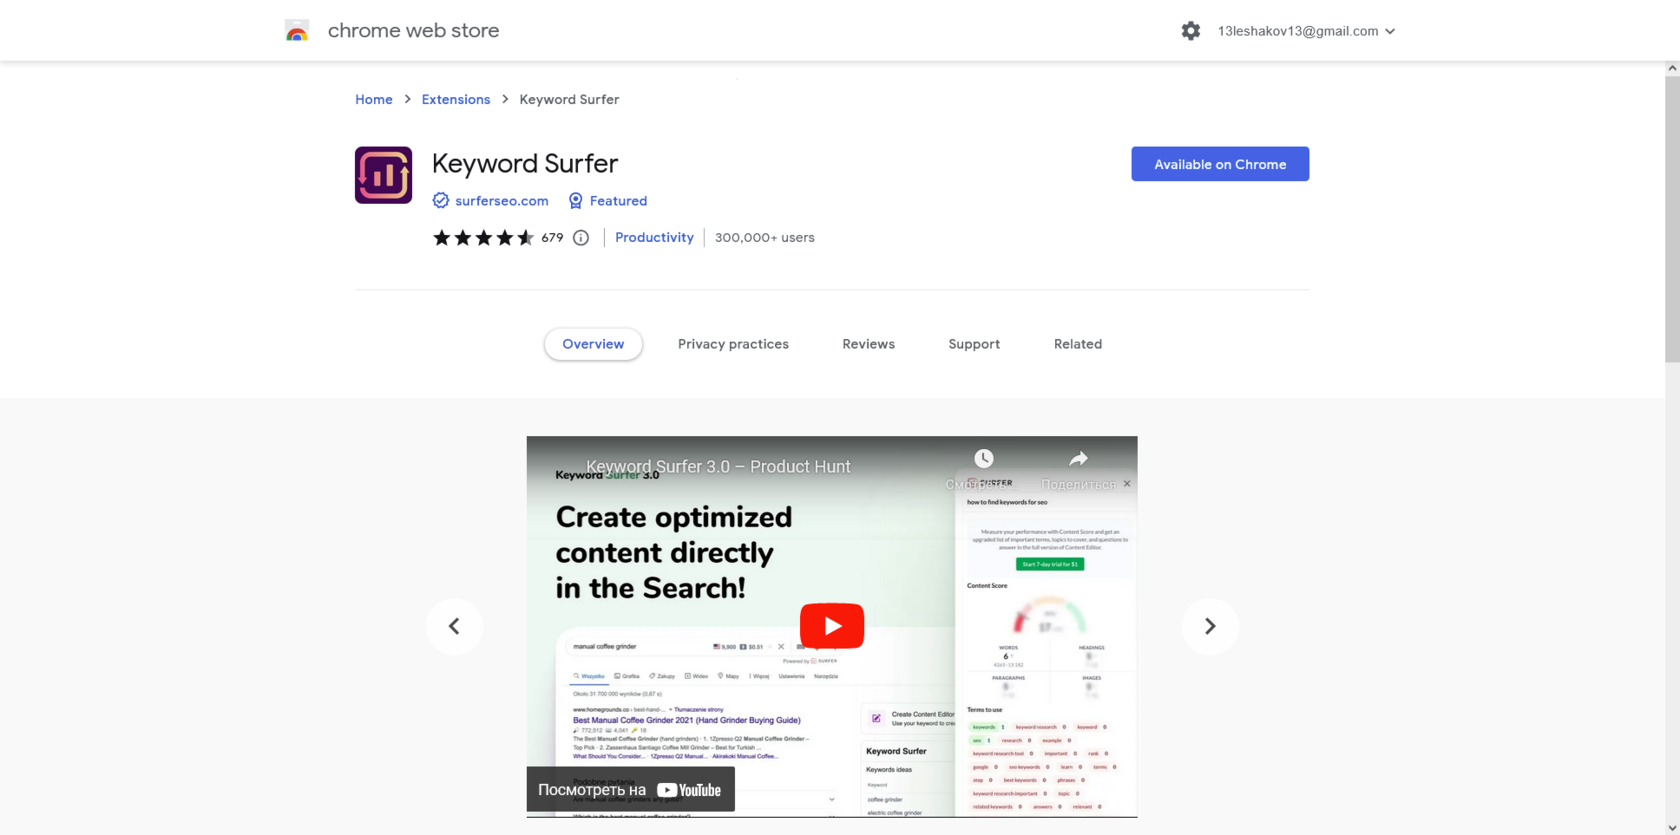Play the Keyword Surfer YouTube video
The height and width of the screenshot is (835, 1680).
coord(832,626)
